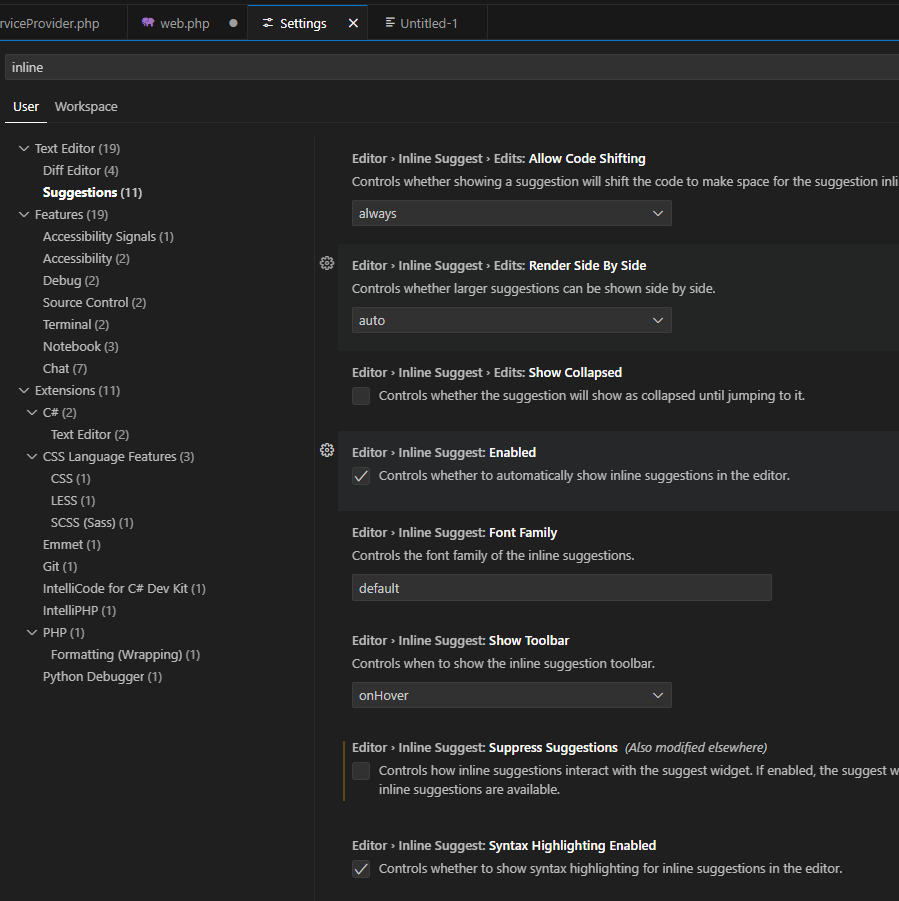Open the Untitled-1 editor tab
Viewport: 899px width, 901px height.
(x=429, y=23)
